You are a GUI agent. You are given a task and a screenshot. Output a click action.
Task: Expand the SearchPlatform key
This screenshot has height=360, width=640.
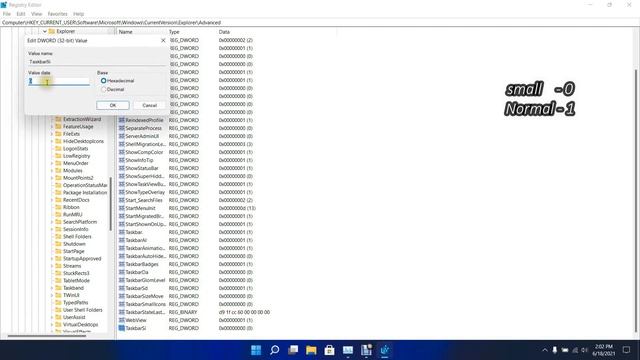(52, 222)
